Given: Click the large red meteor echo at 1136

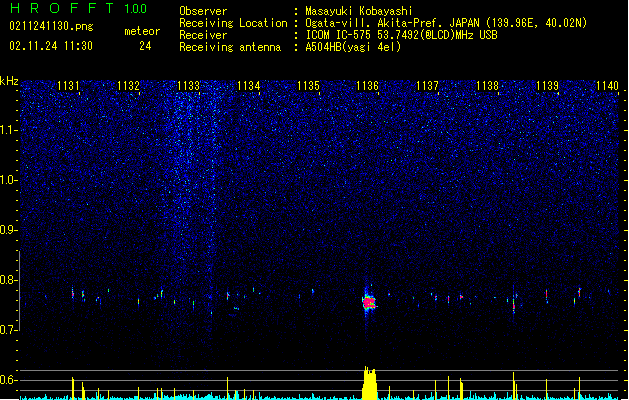Looking at the screenshot, I should tap(369, 302).
